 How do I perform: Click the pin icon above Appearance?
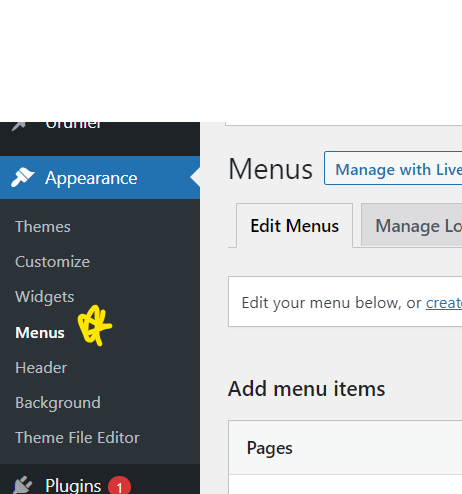click(19, 126)
